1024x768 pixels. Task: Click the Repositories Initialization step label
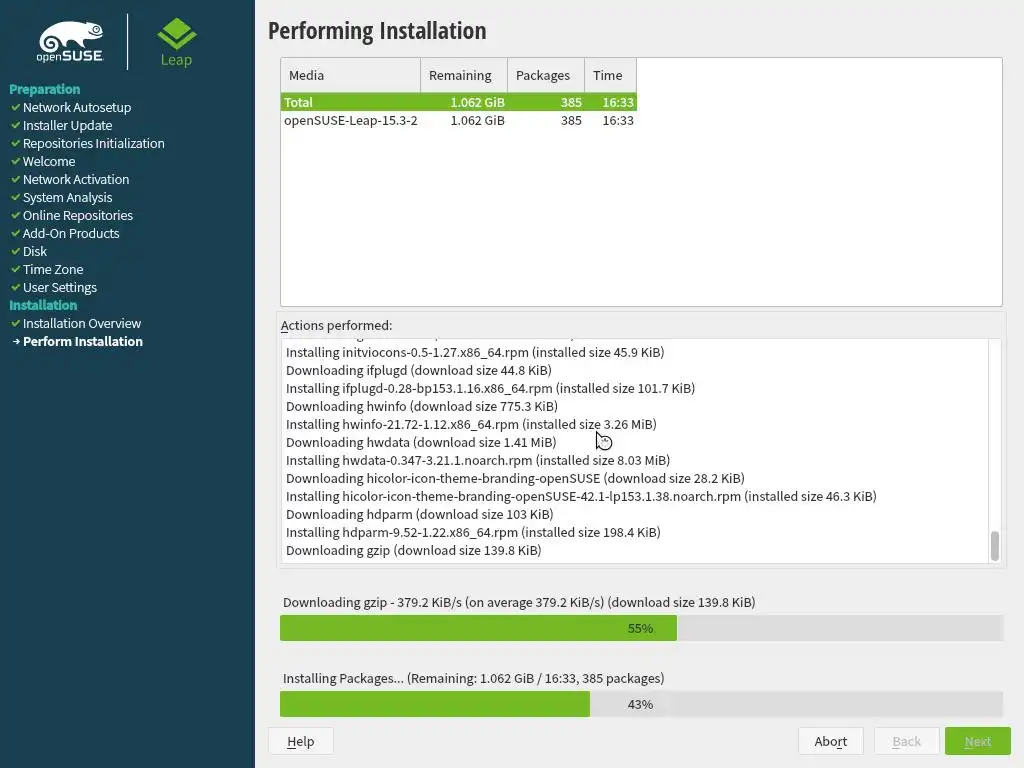point(93,143)
